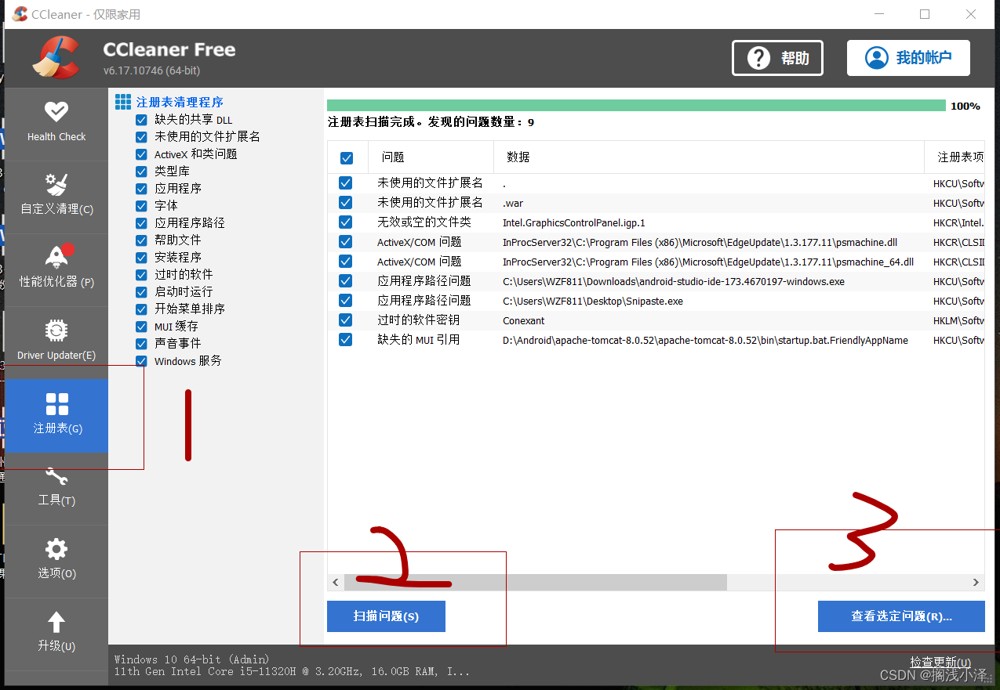Uncheck 未使用的文件扩展名 option in left list

point(142,137)
